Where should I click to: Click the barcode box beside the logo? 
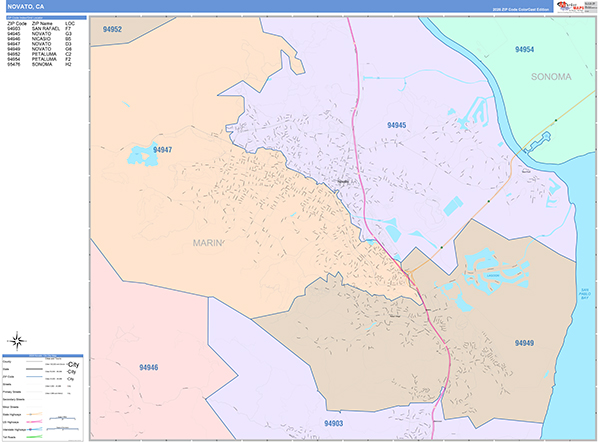(x=592, y=6)
